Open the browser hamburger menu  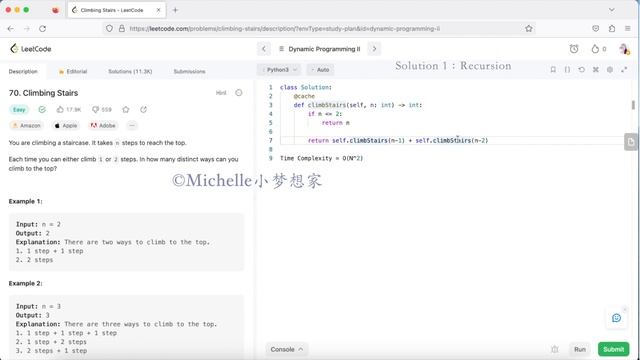[x=628, y=29]
